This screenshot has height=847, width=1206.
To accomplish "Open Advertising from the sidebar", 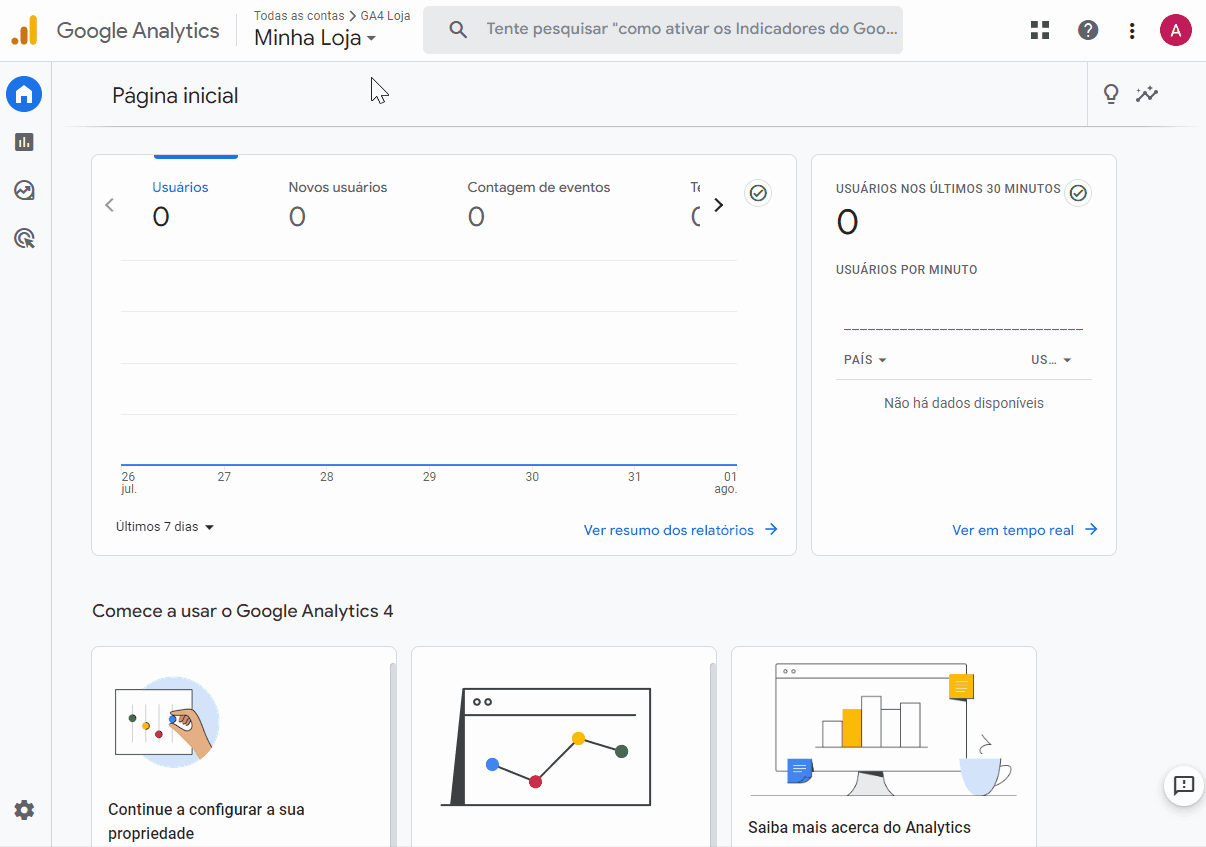I will pos(25,238).
